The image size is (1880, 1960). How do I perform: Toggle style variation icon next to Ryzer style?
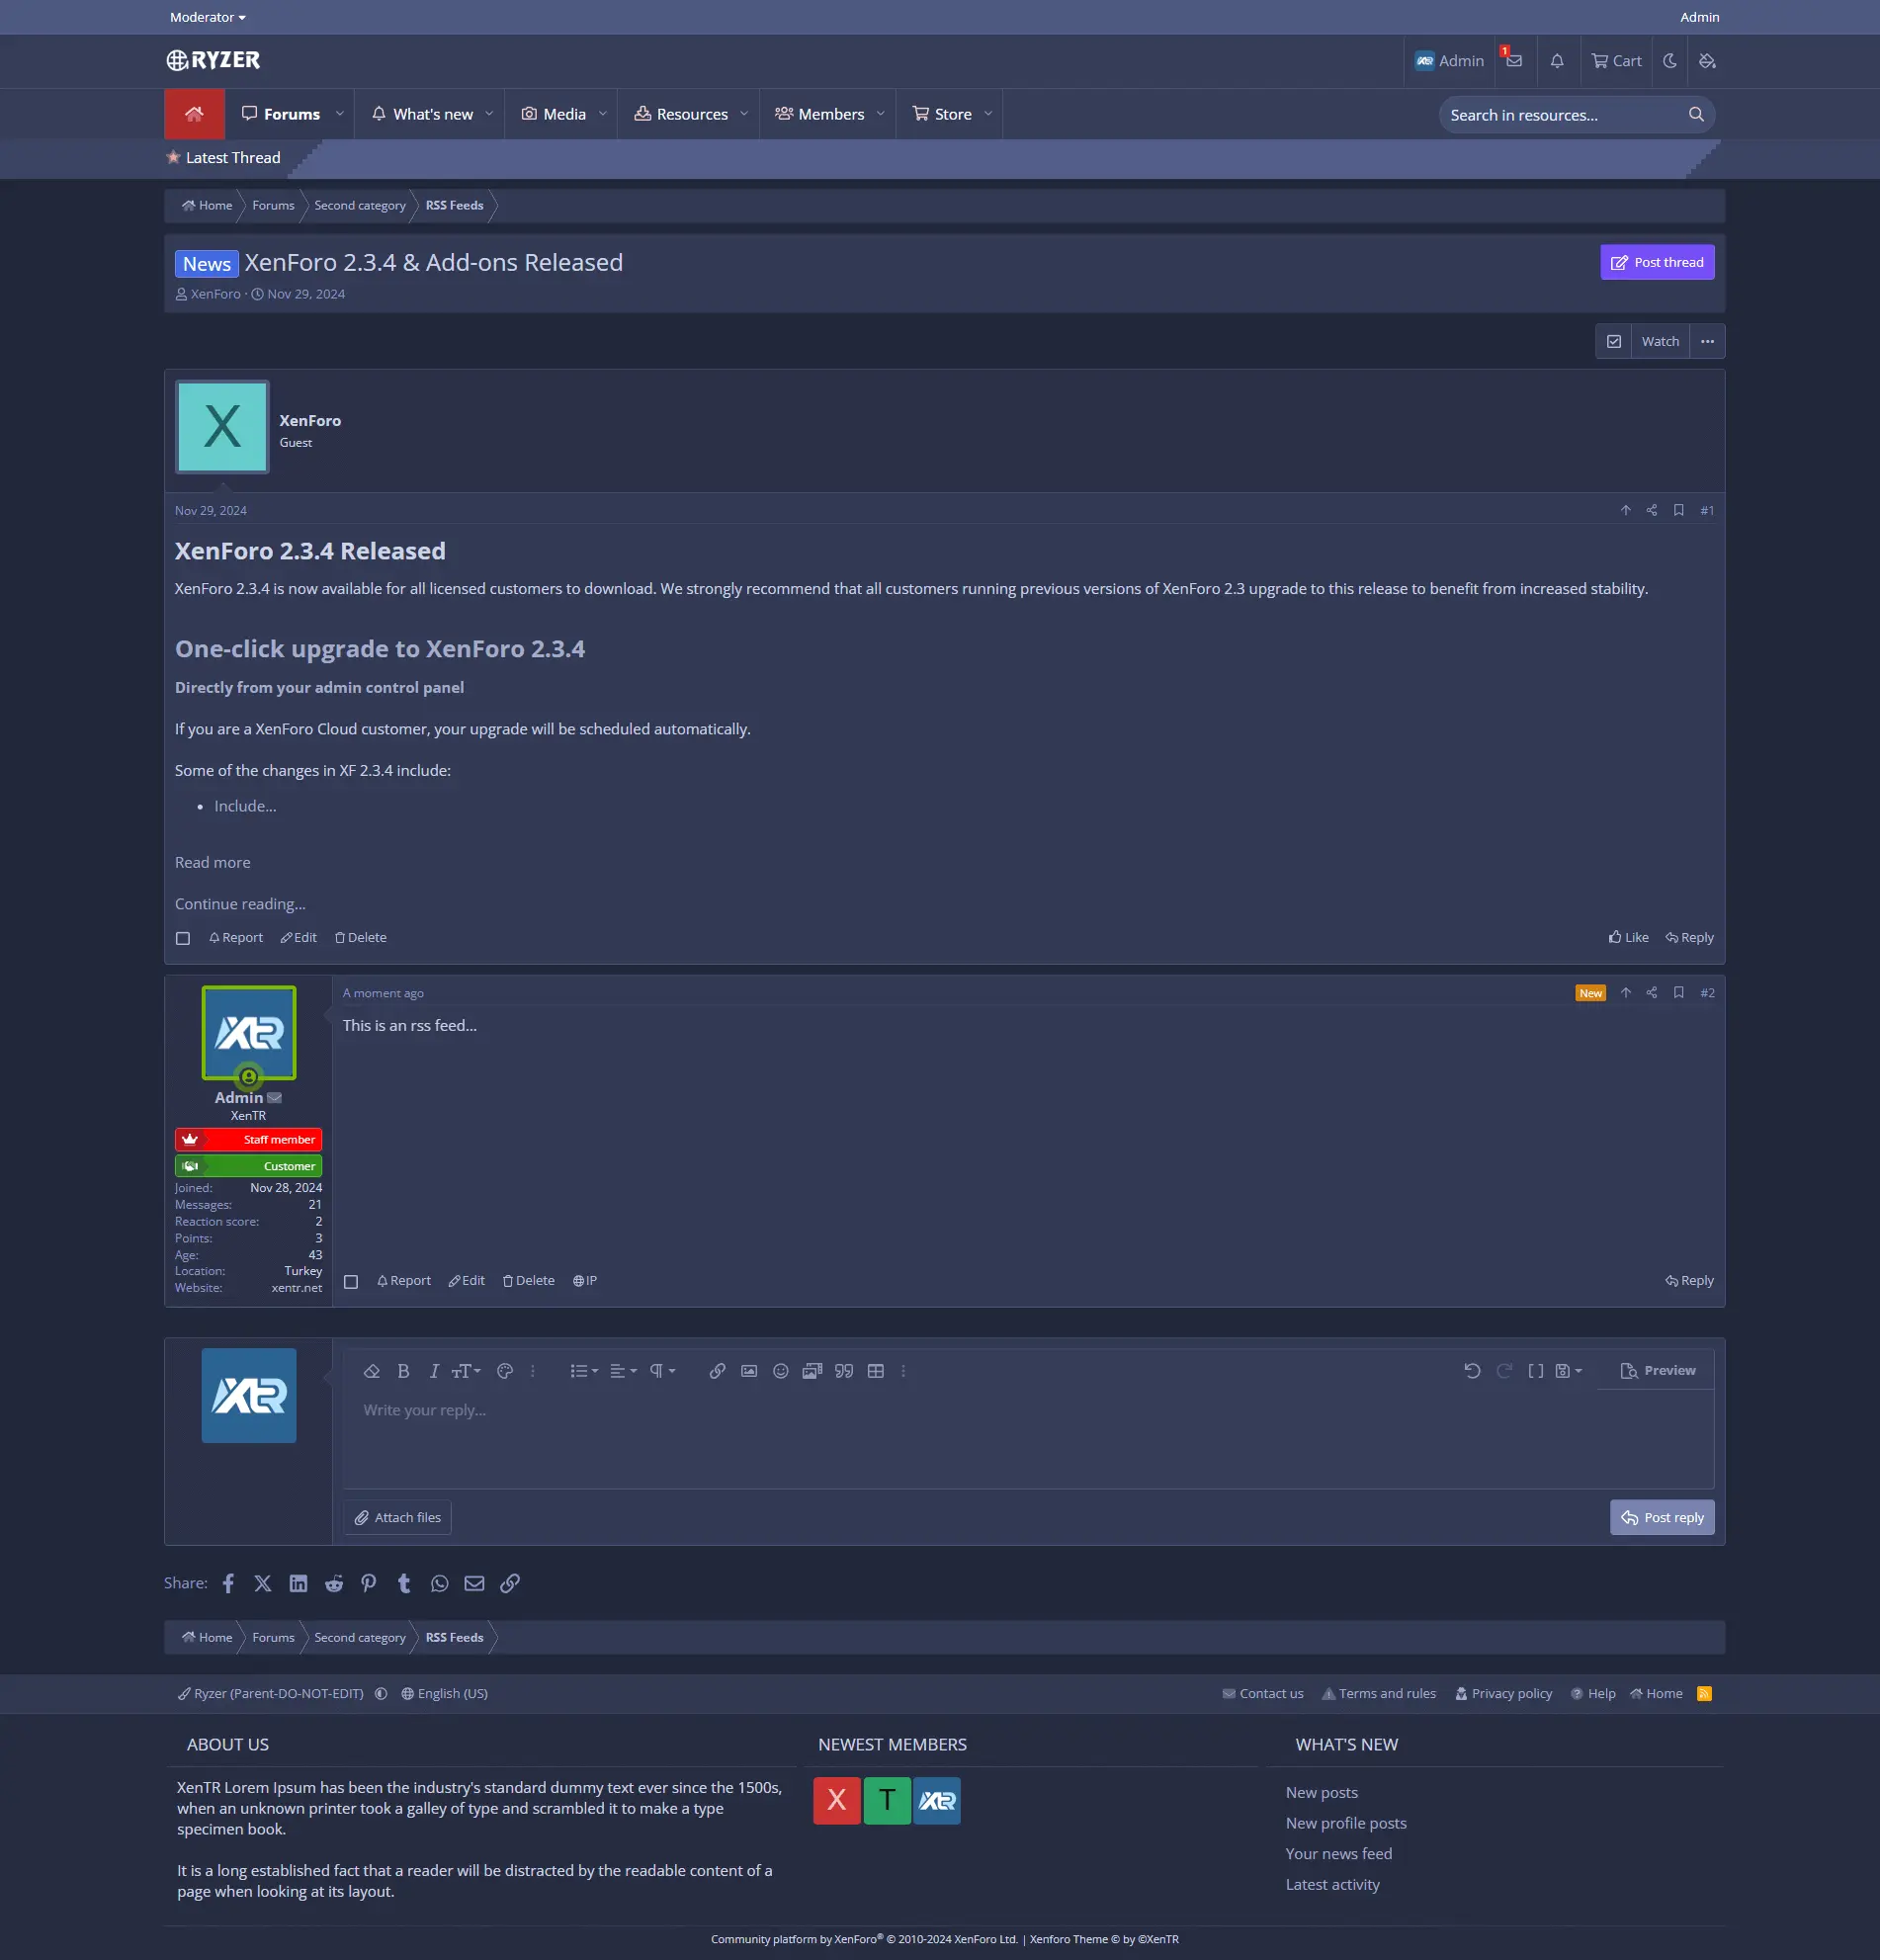(381, 1693)
